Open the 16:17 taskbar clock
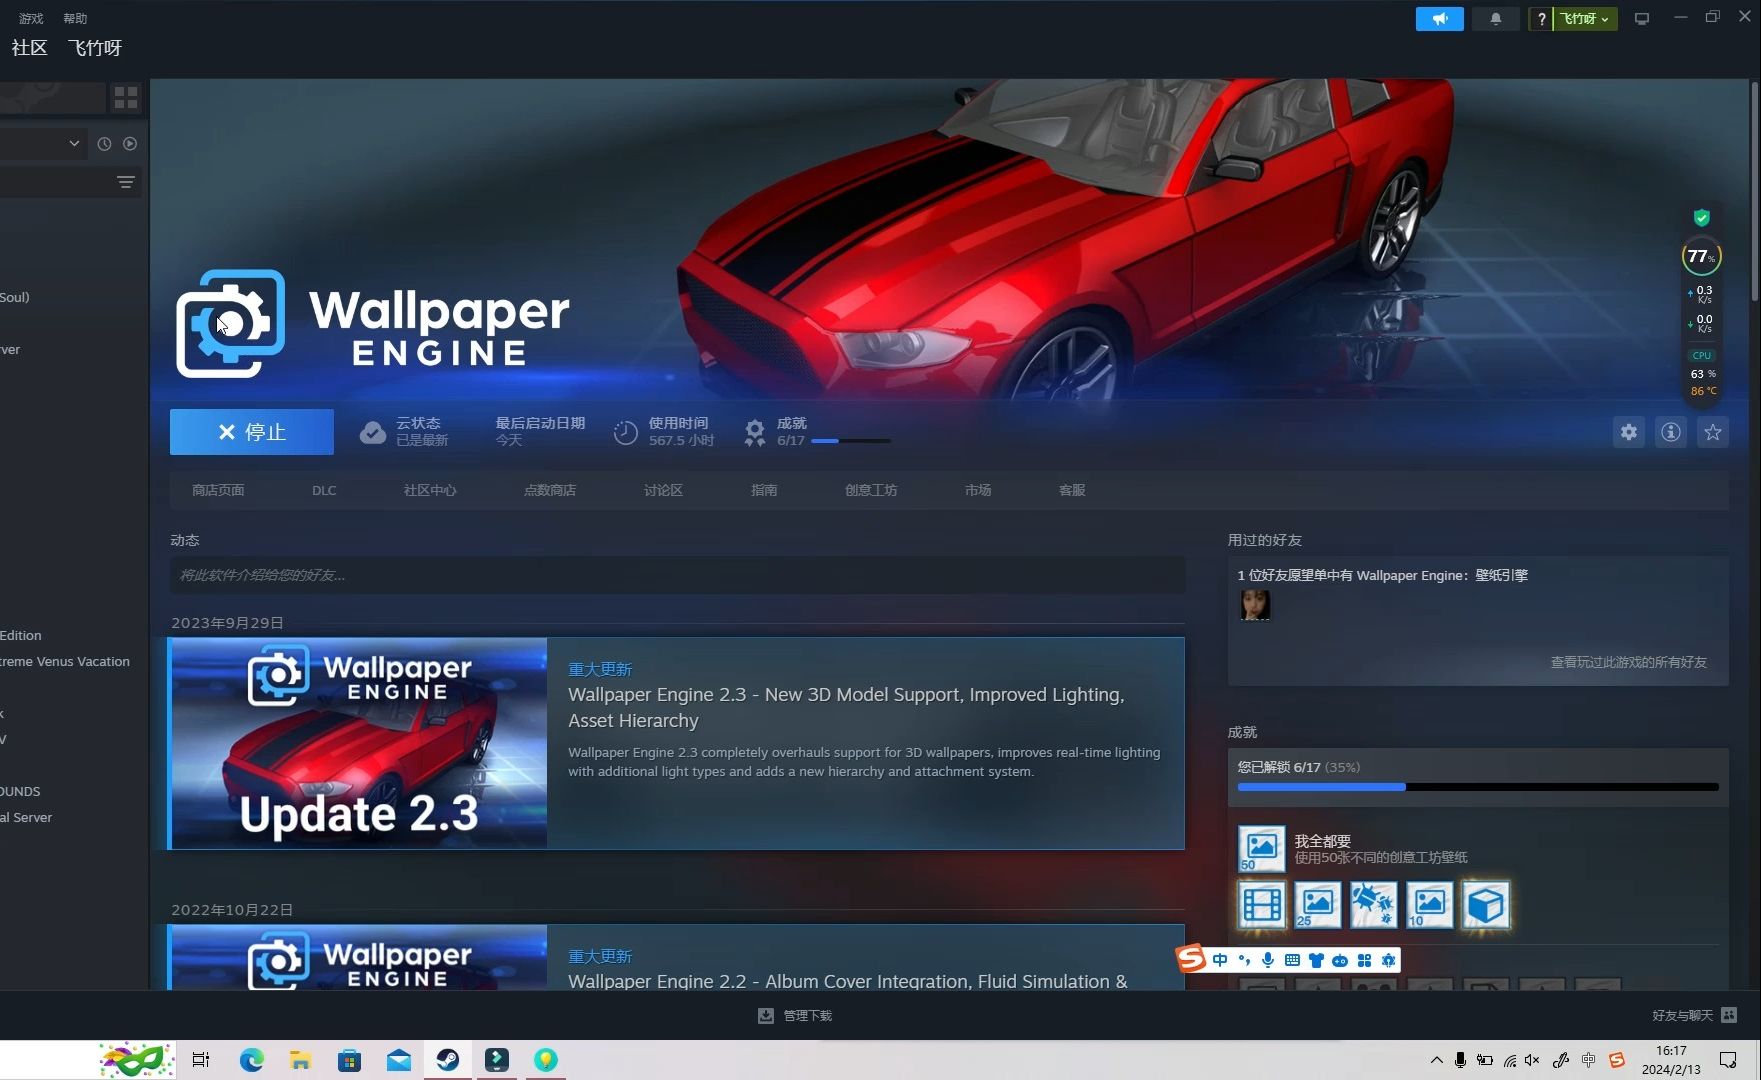This screenshot has height=1080, width=1761. (x=1671, y=1060)
